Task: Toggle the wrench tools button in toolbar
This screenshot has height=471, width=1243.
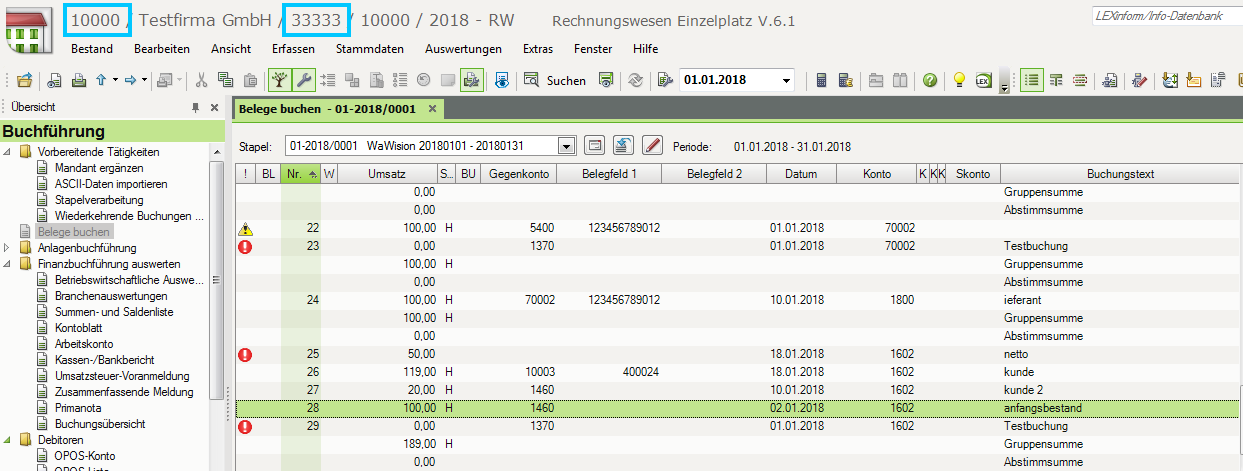Action: coord(303,81)
